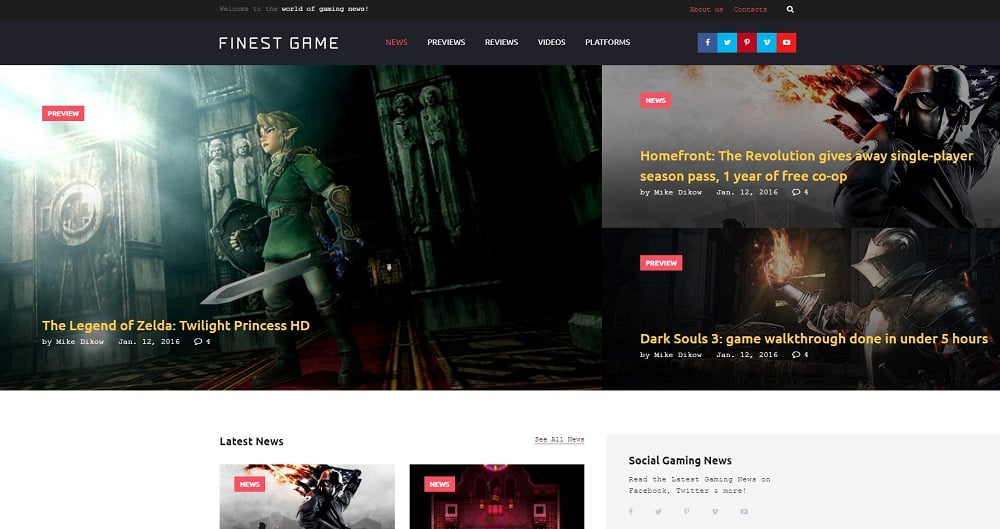Screen dimensions: 1000x529
Task: Click Mike Dikow author under Dark Souls article
Action: 678,355
